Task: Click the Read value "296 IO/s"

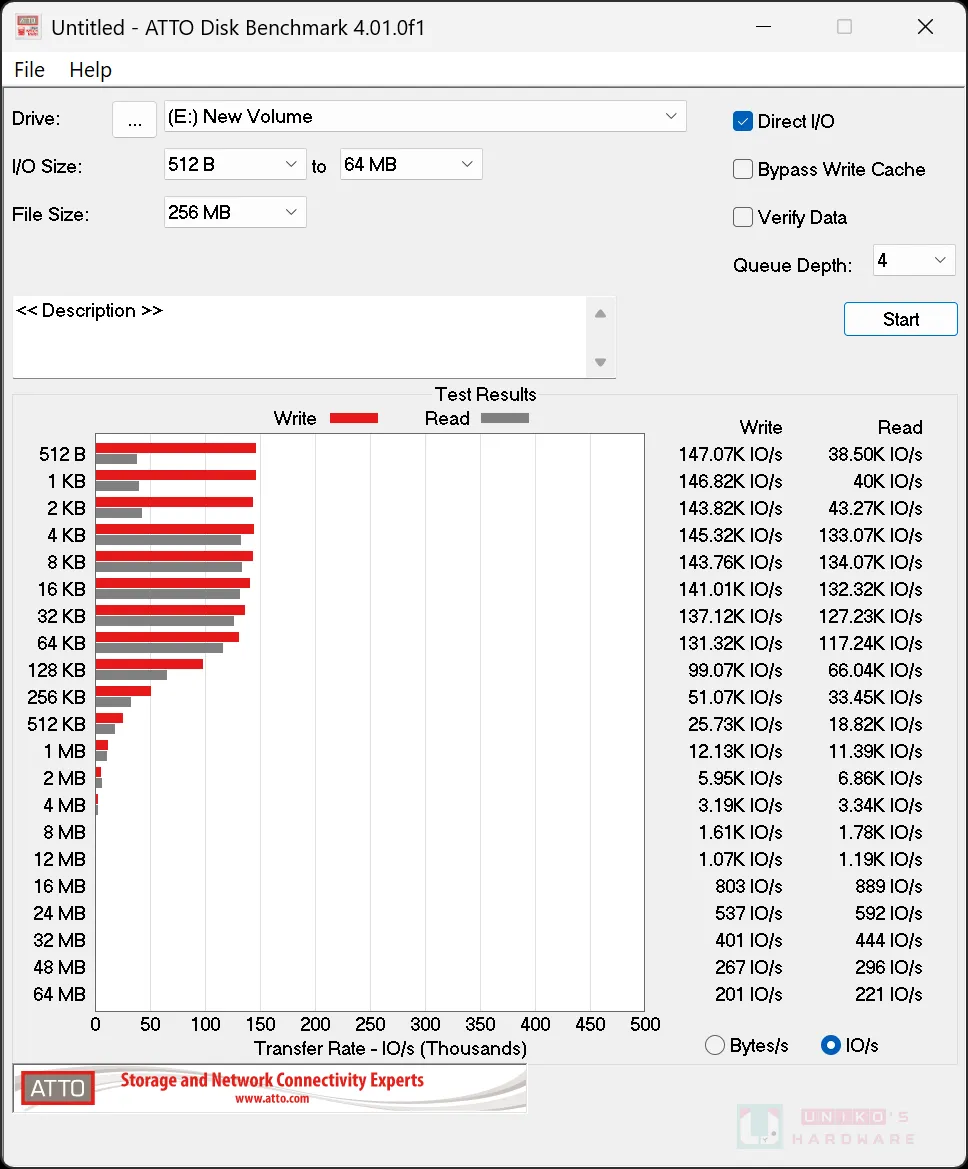Action: pyautogui.click(x=889, y=967)
